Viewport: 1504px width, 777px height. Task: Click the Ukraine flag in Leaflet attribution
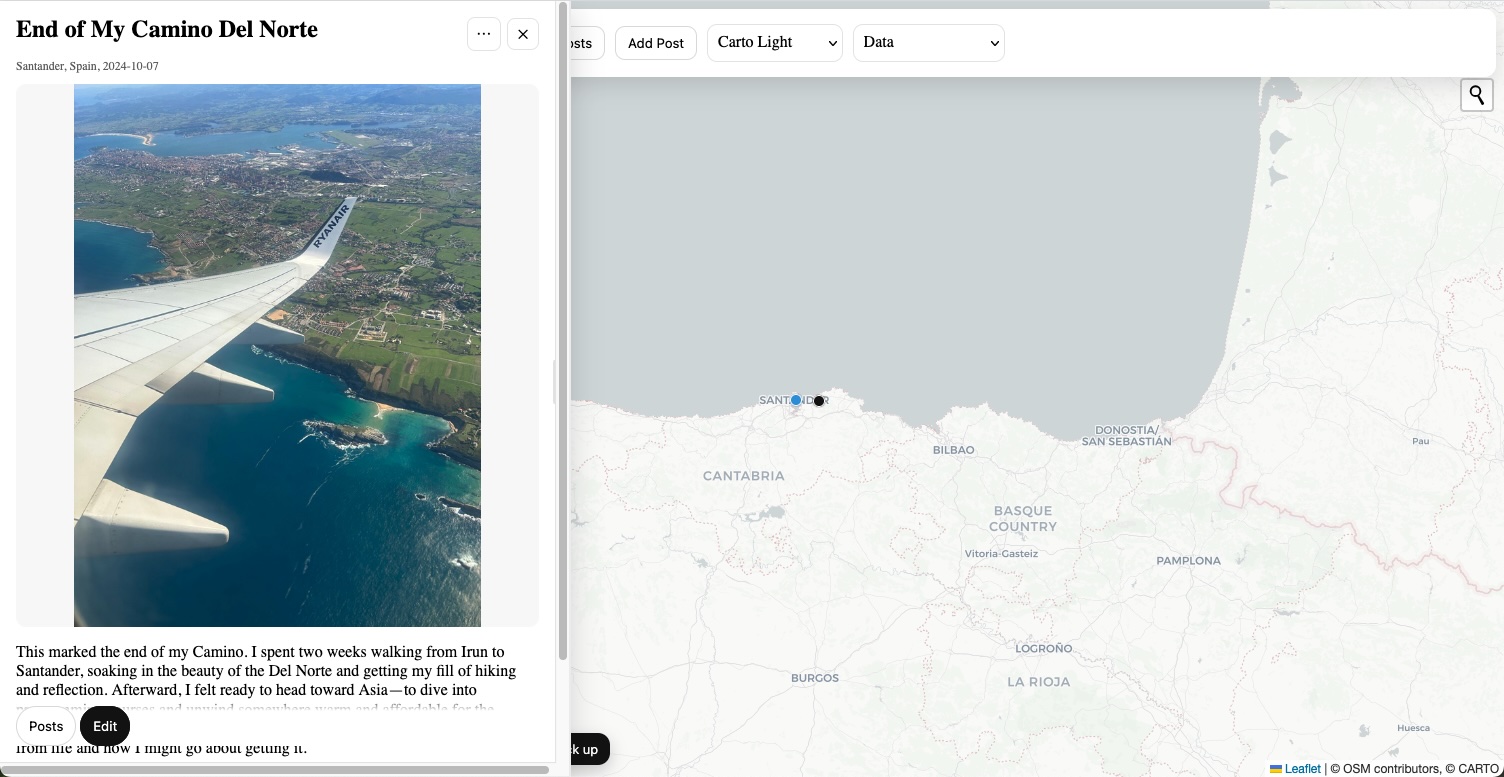pos(1276,769)
